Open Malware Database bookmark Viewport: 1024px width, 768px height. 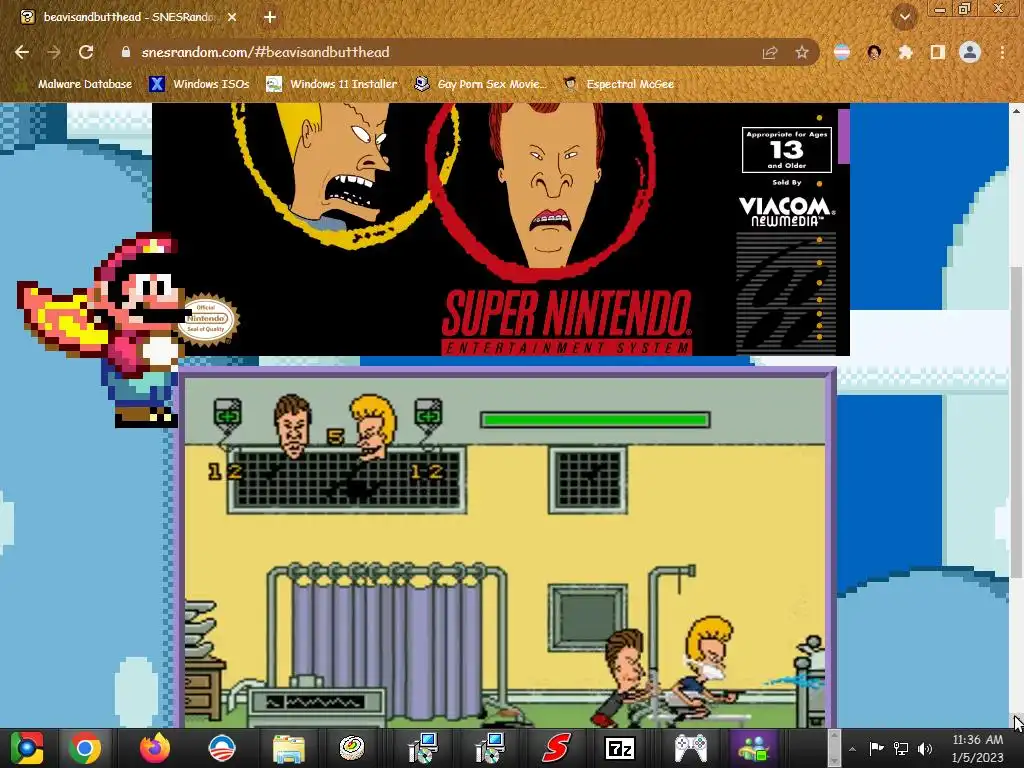pos(74,84)
